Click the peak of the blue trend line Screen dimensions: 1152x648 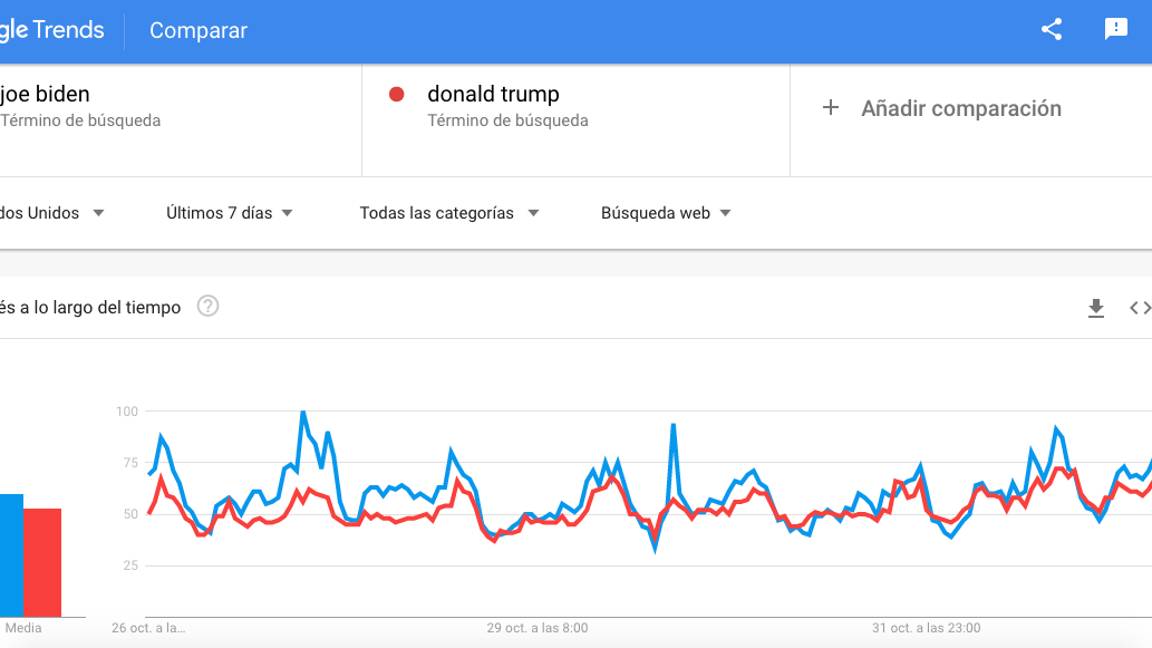302,410
